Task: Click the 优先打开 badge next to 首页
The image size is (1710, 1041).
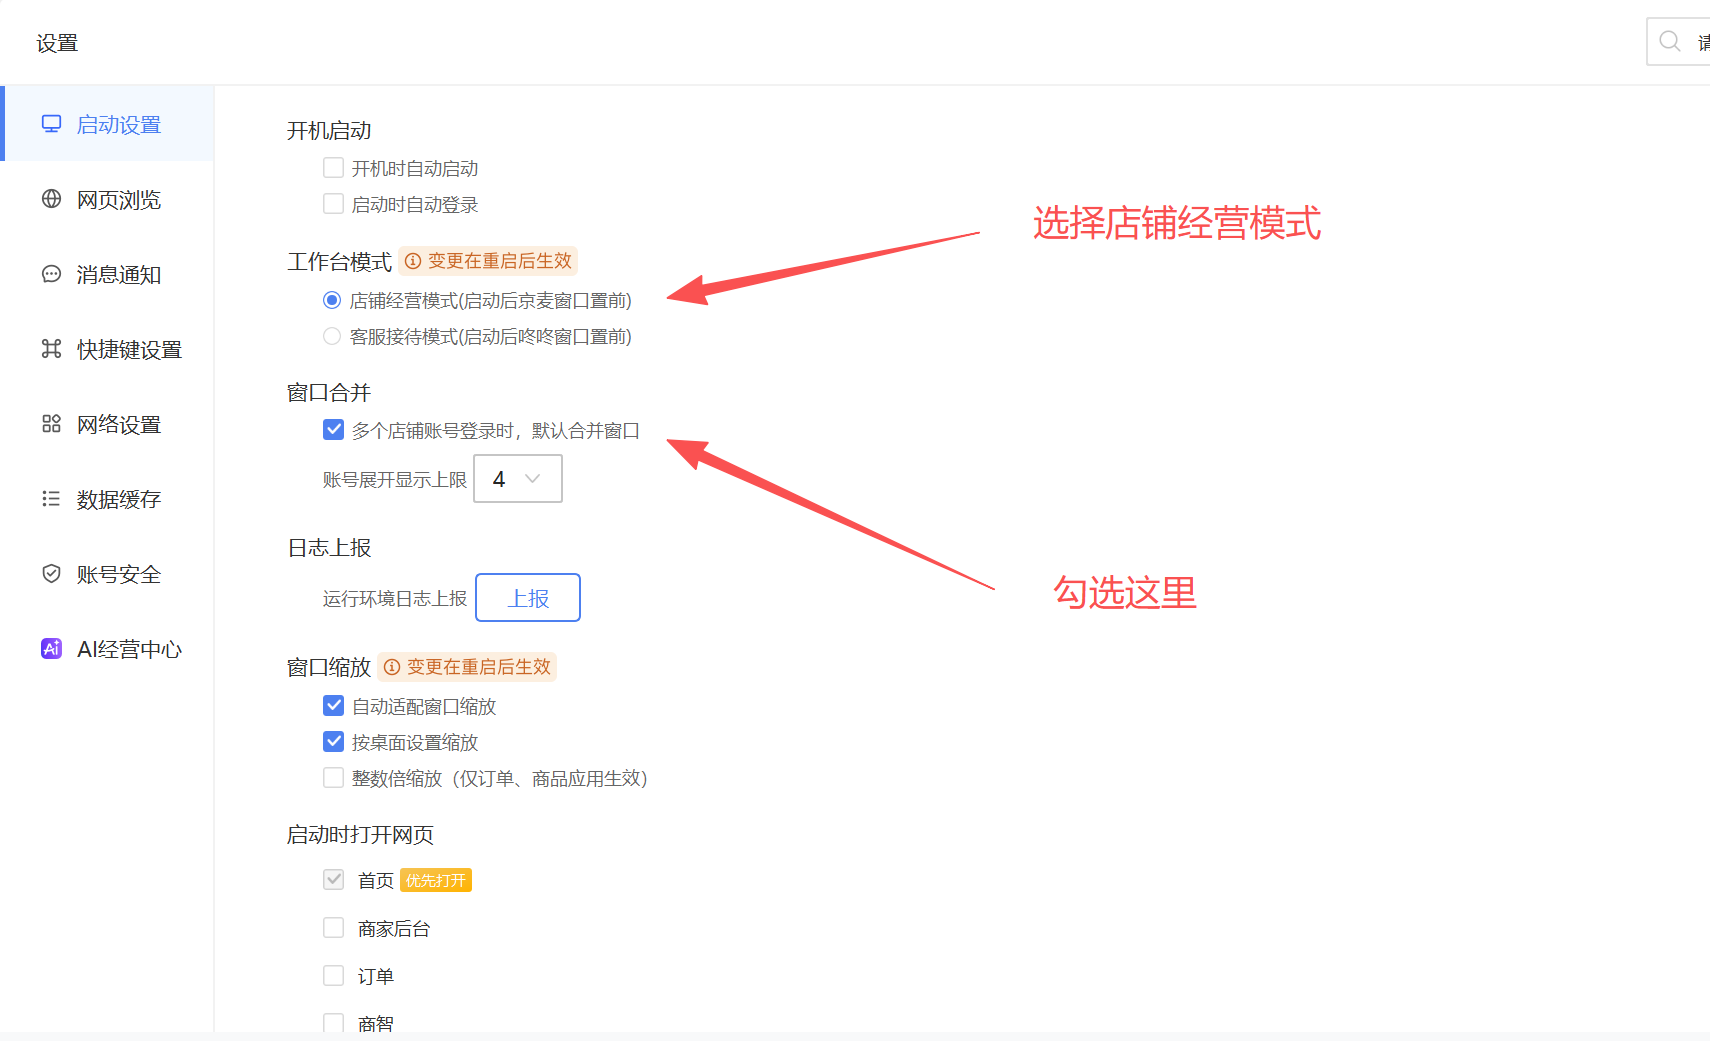Action: click(x=436, y=880)
